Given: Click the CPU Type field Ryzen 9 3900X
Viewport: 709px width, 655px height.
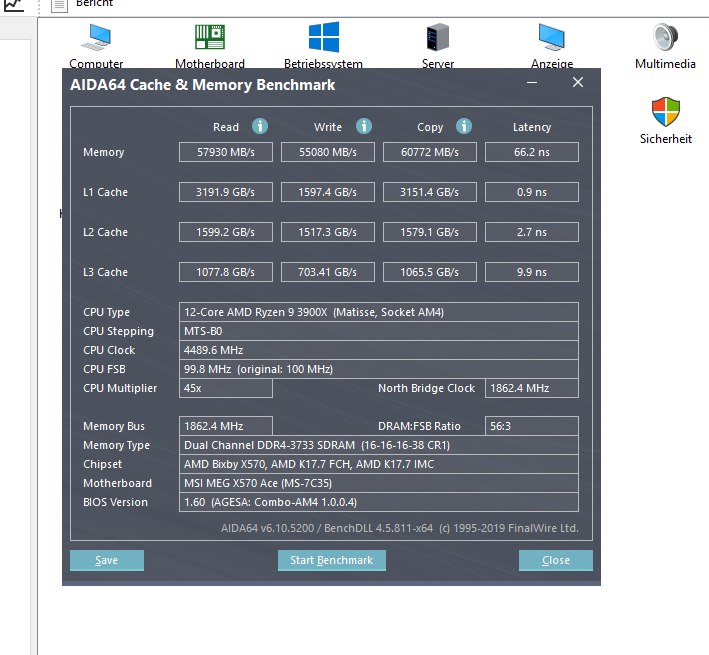Looking at the screenshot, I should coord(379,312).
